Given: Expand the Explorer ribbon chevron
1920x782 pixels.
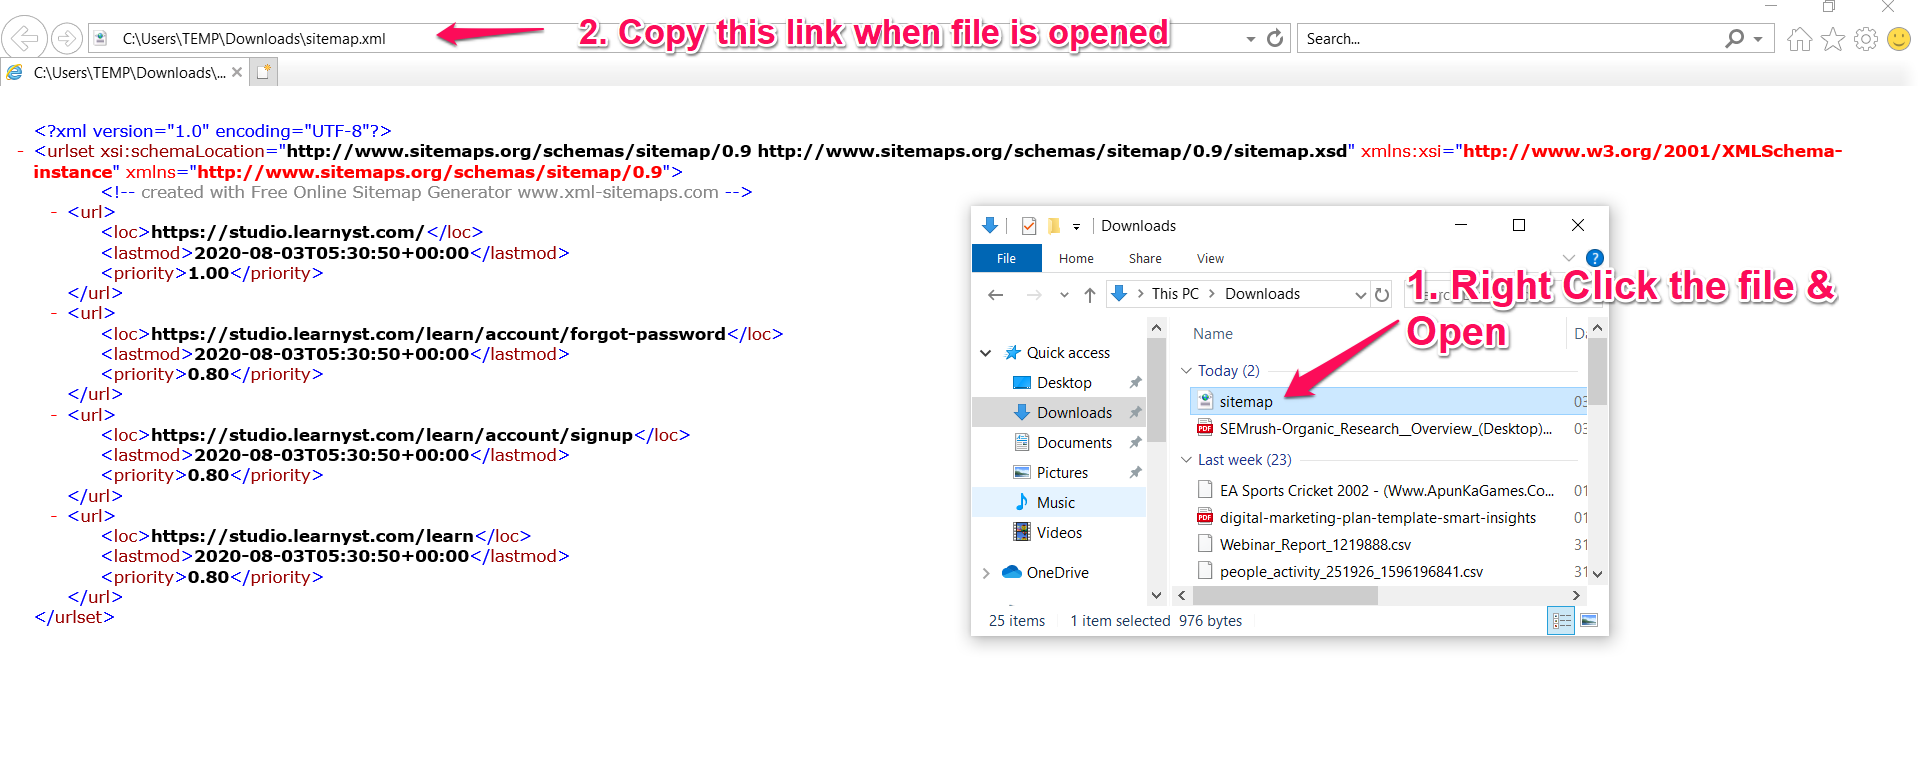Looking at the screenshot, I should (x=1569, y=258).
